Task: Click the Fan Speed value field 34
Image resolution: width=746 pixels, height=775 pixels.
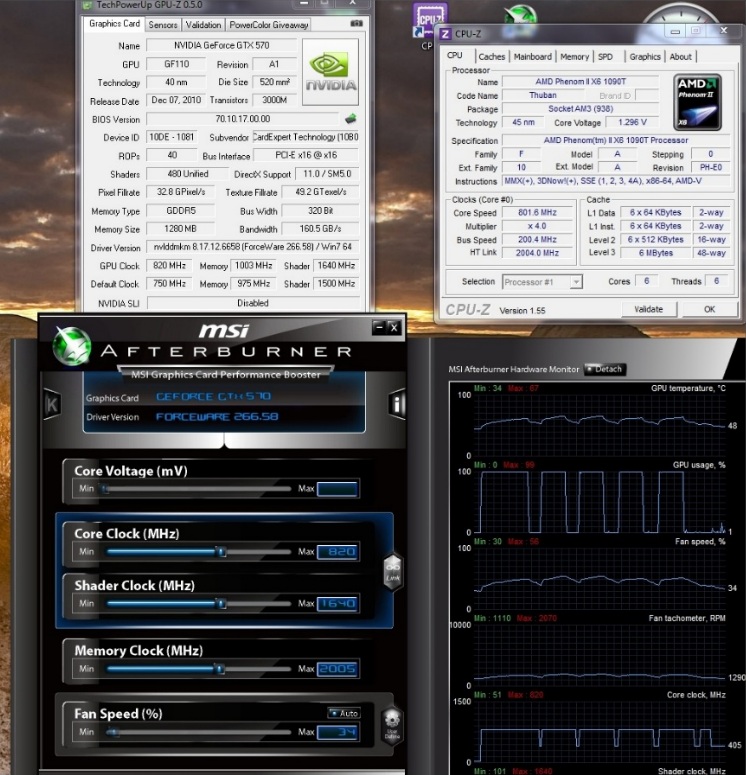Action: [337, 732]
